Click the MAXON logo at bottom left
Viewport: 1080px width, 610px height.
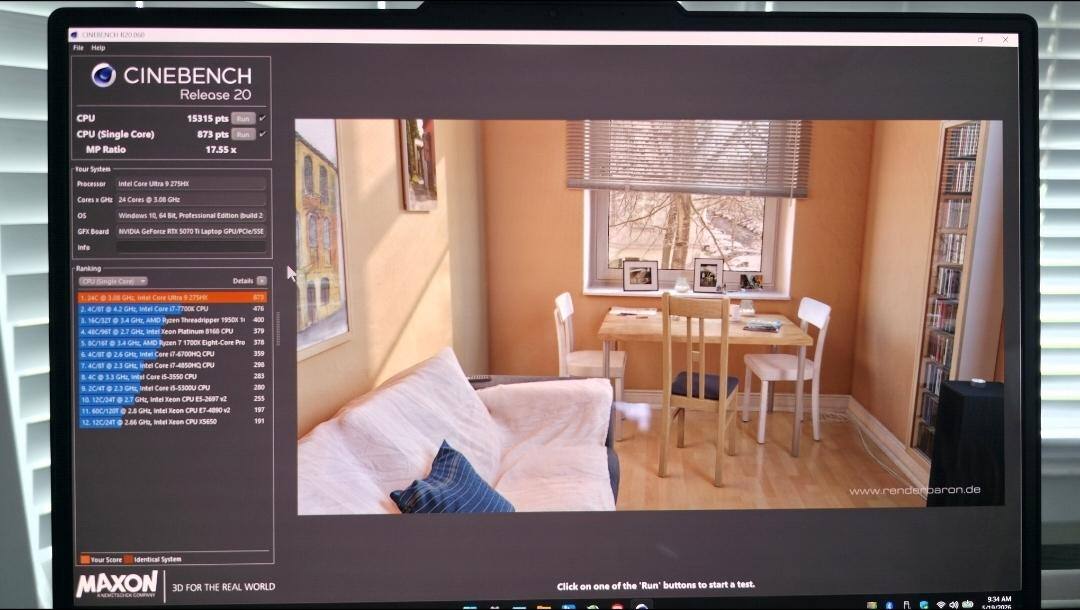117,585
